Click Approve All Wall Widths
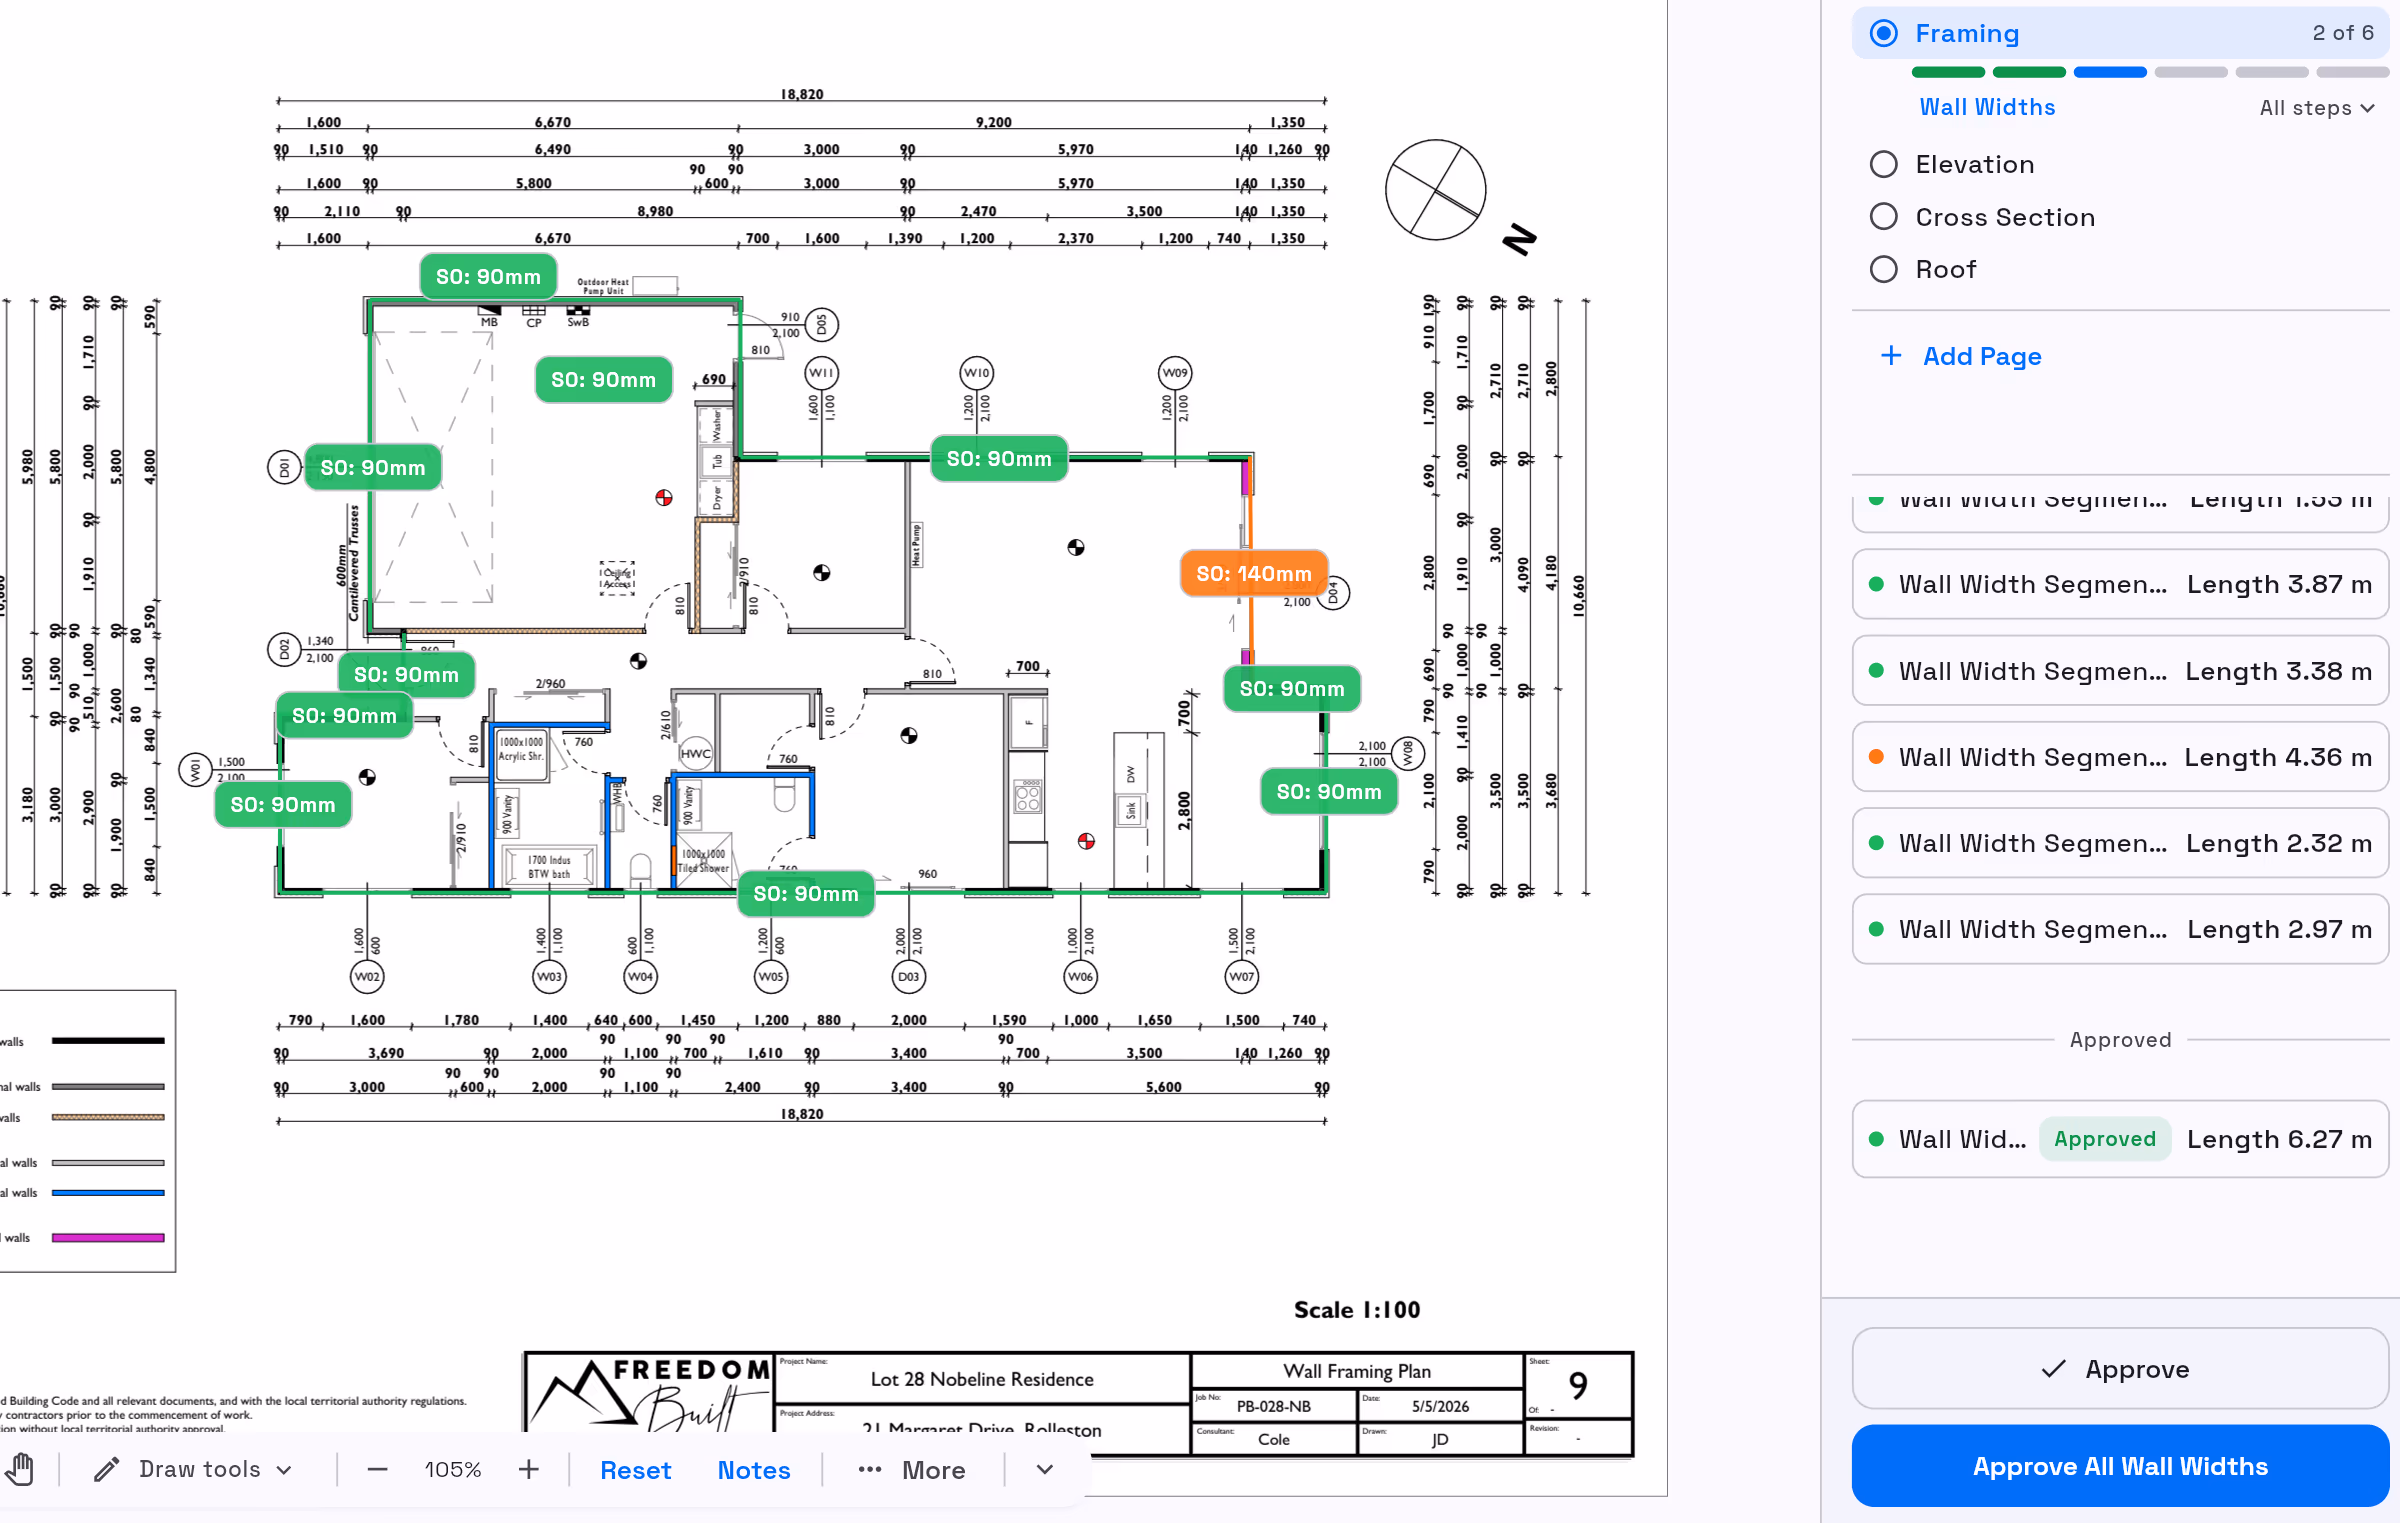 click(x=2120, y=1466)
